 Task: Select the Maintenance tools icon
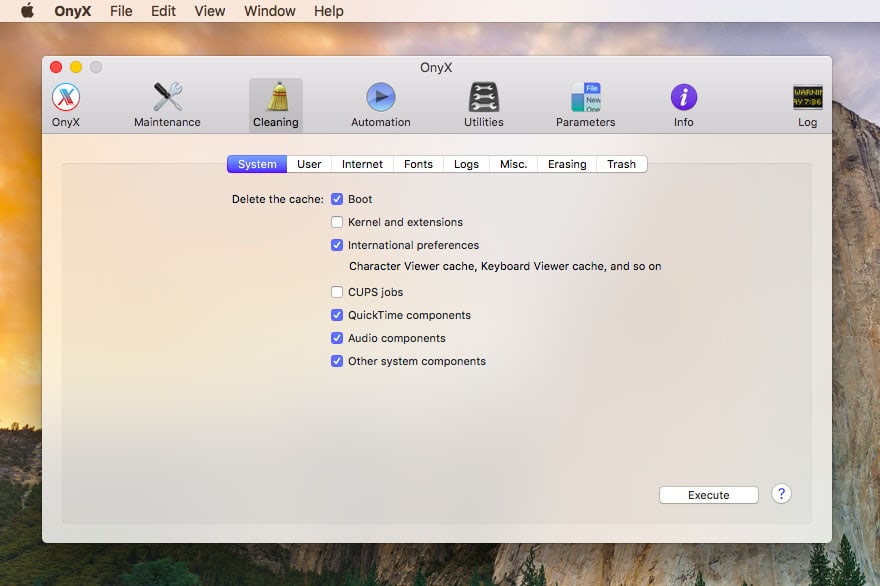(167, 98)
